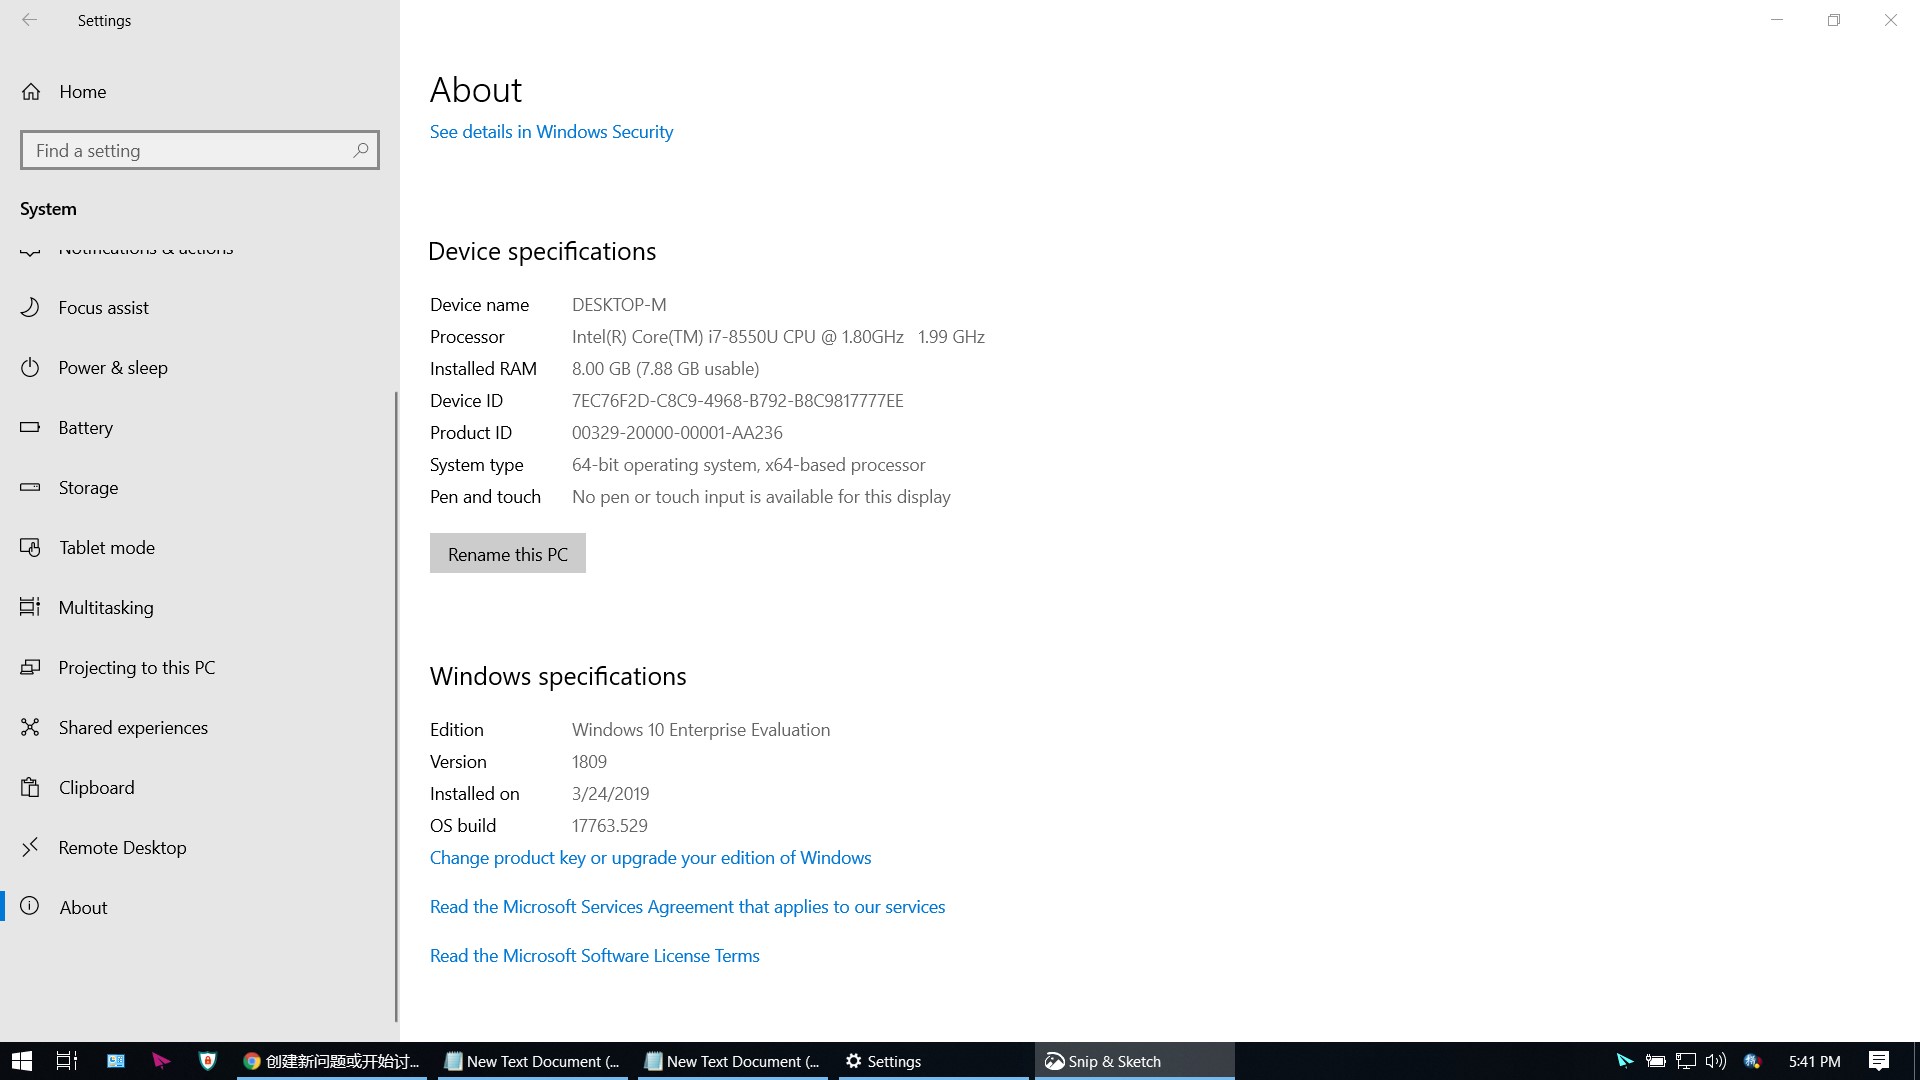This screenshot has height=1080, width=1920.
Task: Click the Multitasking icon
Action: point(30,607)
